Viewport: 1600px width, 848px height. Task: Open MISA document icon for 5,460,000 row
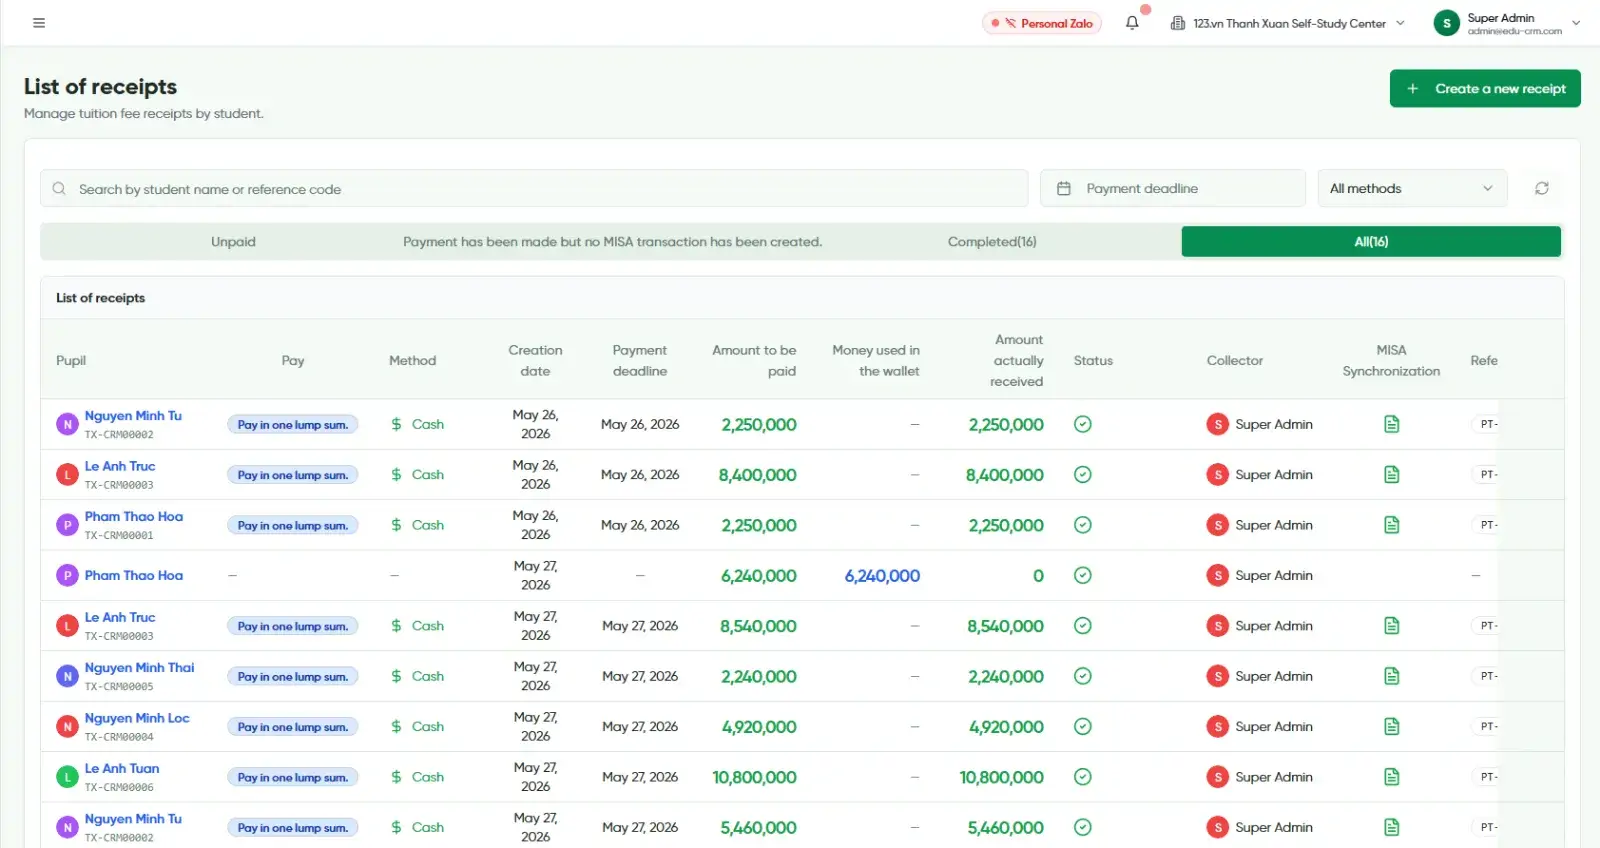pyautogui.click(x=1391, y=827)
